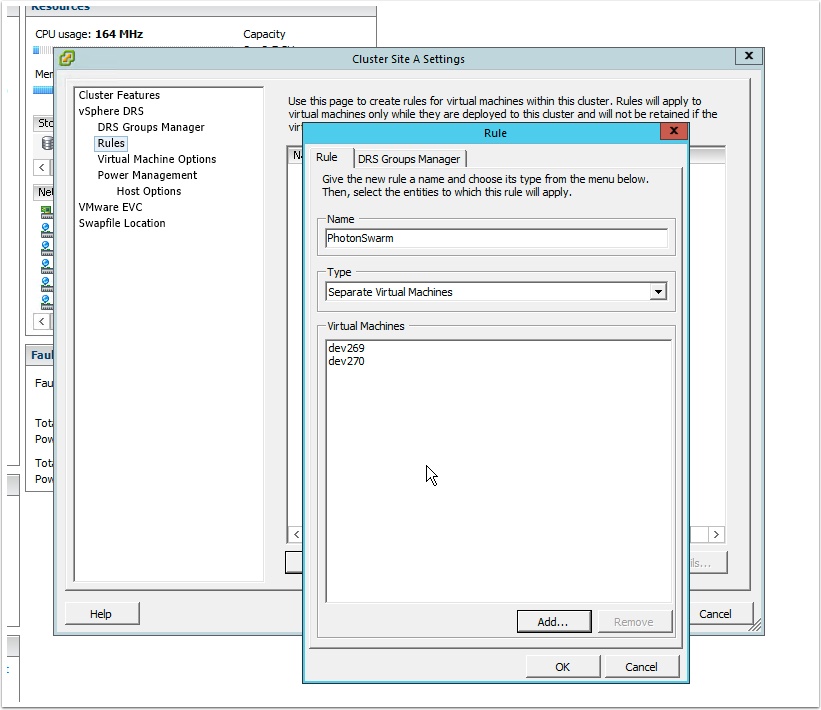Select dev269 in Virtual Machines list
The height and width of the screenshot is (710, 821).
pyautogui.click(x=346, y=348)
